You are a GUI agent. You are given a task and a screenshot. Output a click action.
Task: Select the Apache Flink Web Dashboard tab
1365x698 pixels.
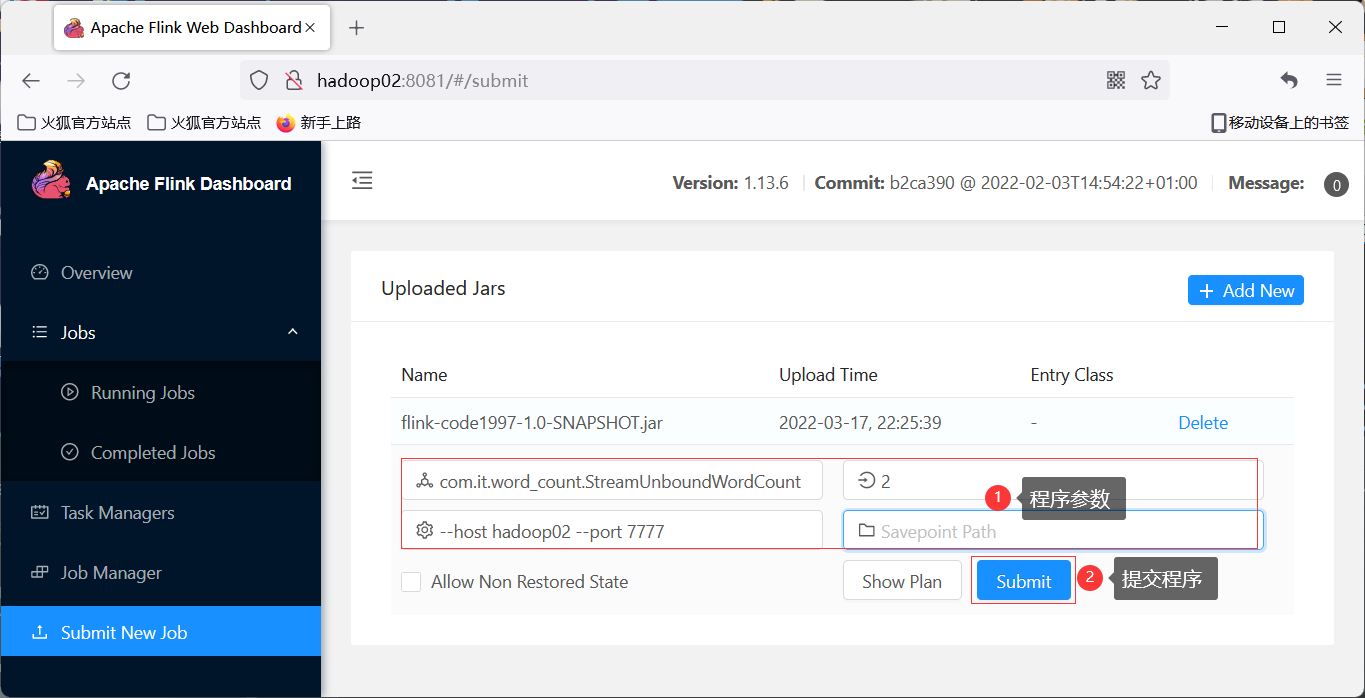[191, 28]
